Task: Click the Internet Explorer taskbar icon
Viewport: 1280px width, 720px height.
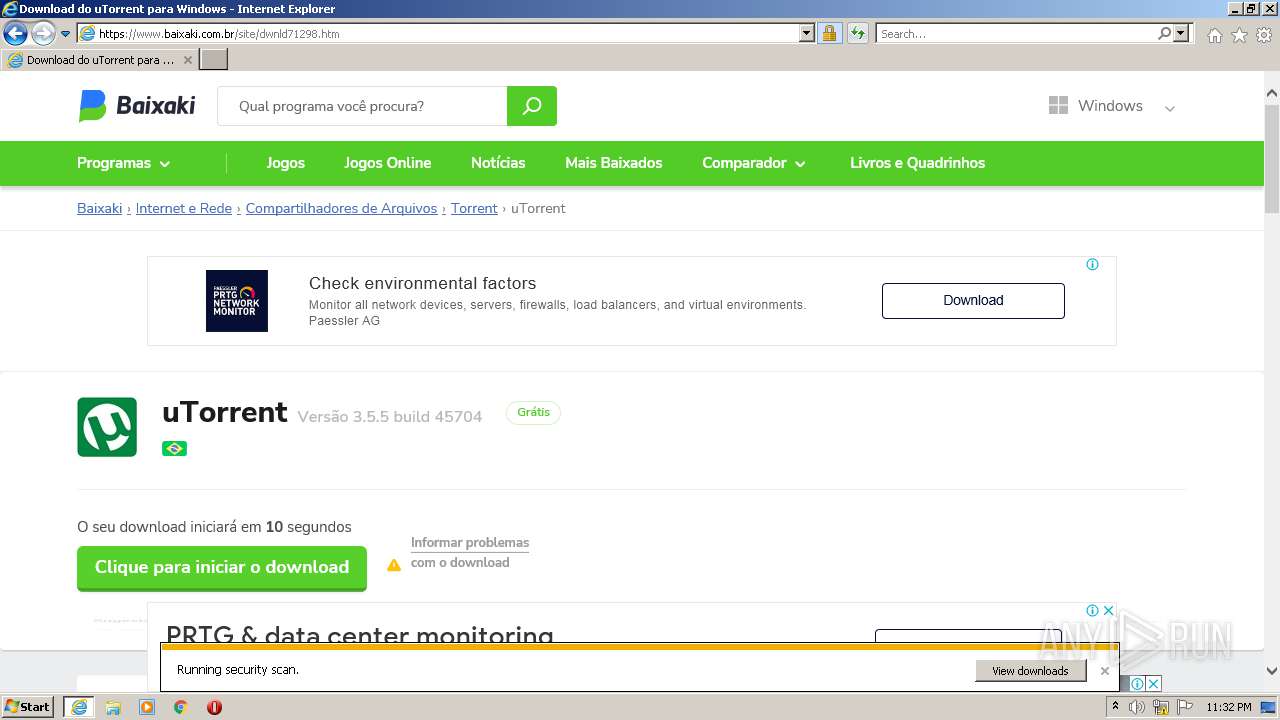Action: (79, 707)
